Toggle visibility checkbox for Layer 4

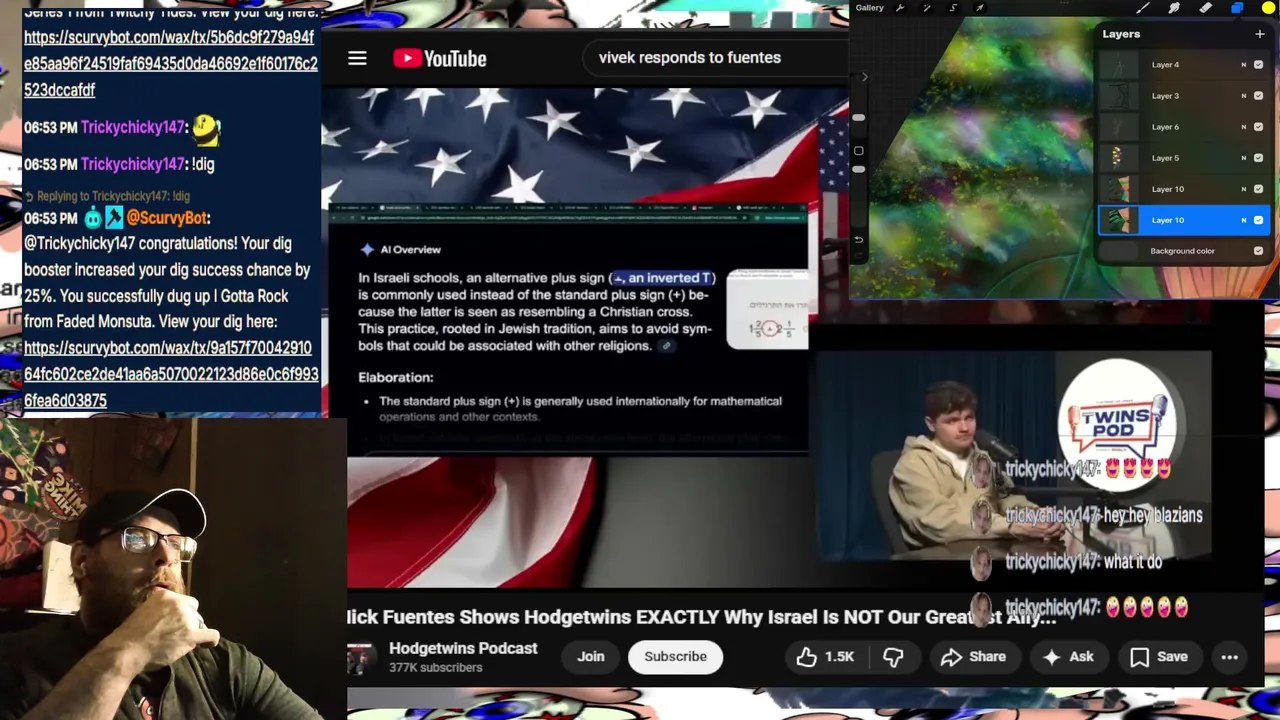1258,65
